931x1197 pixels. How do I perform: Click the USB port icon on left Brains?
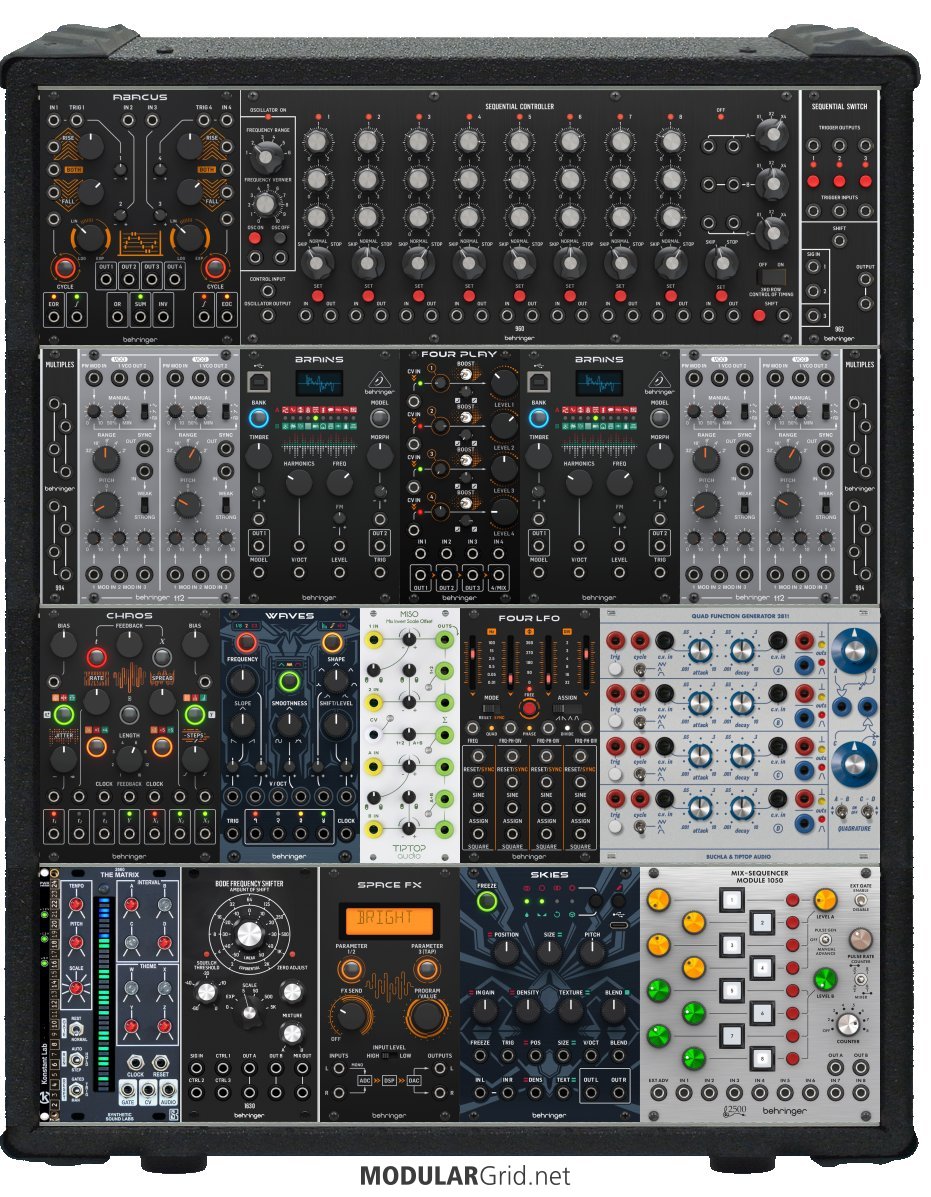[x=258, y=381]
